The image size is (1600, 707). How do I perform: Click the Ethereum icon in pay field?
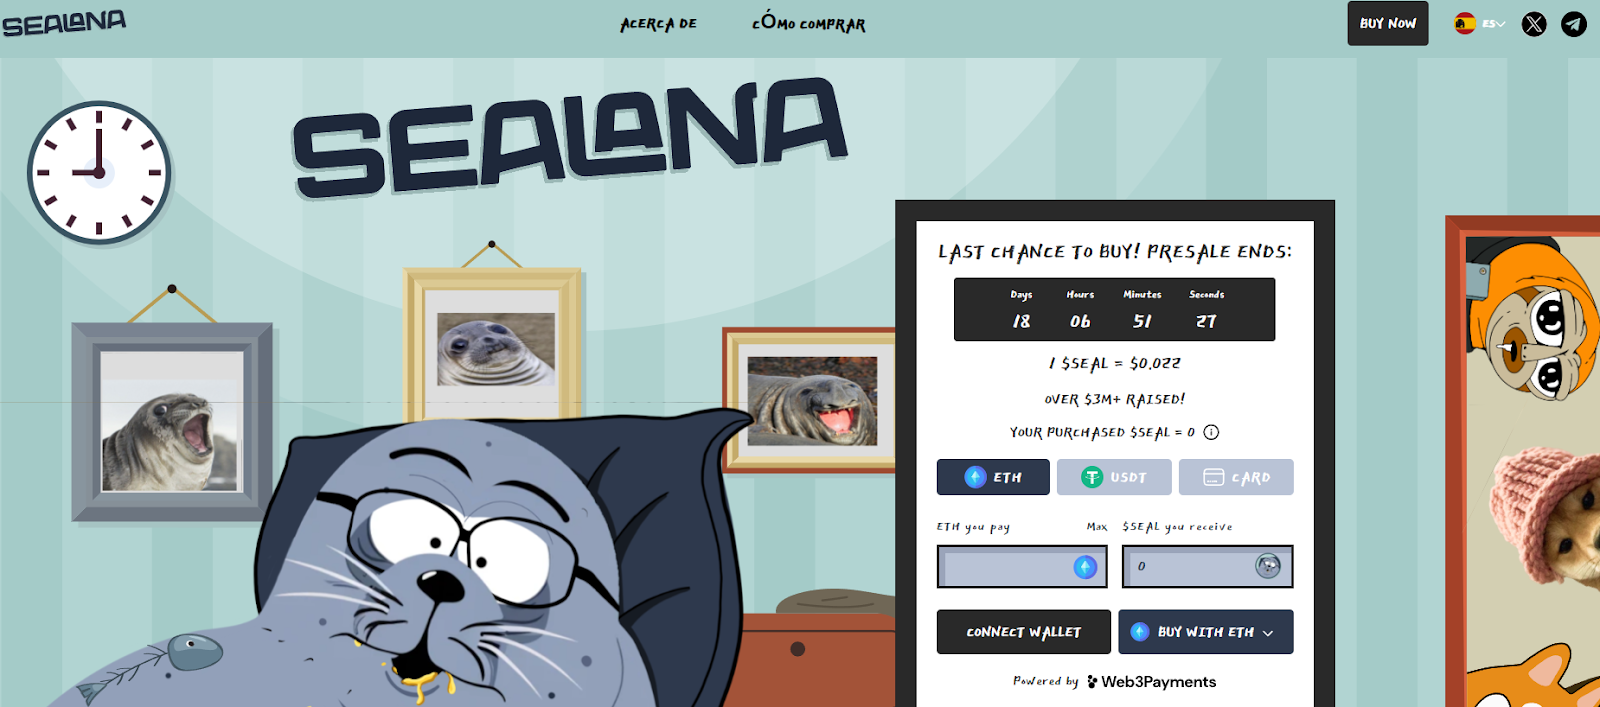point(1085,567)
